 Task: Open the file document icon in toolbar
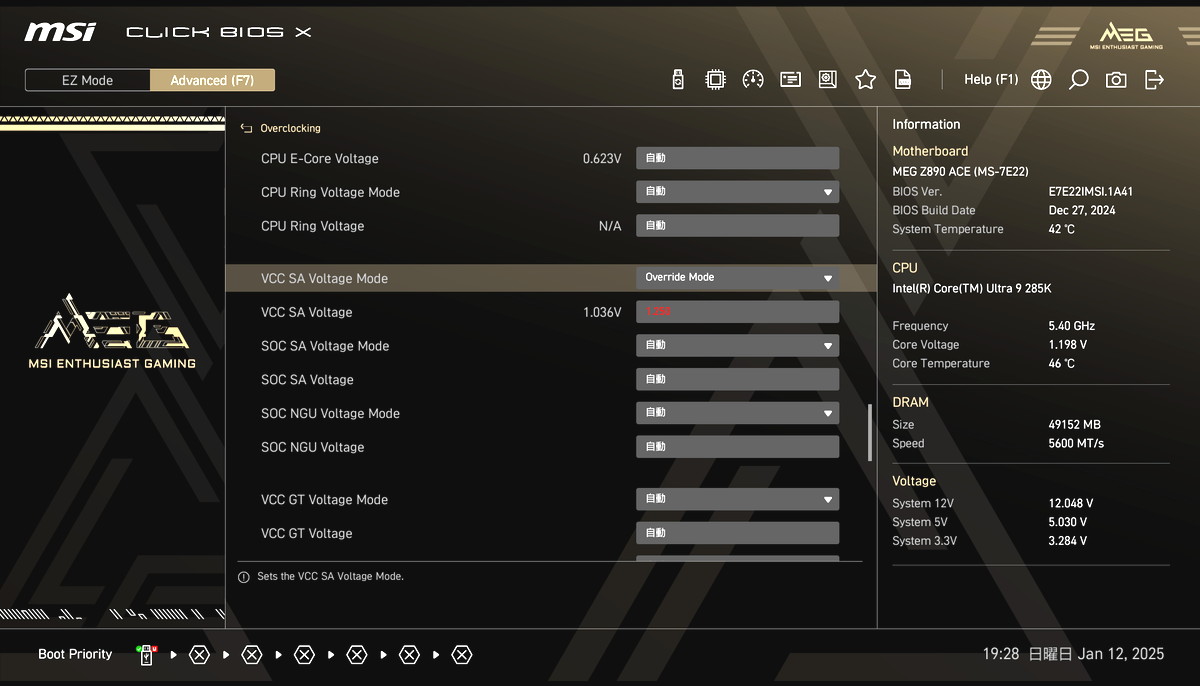point(903,80)
